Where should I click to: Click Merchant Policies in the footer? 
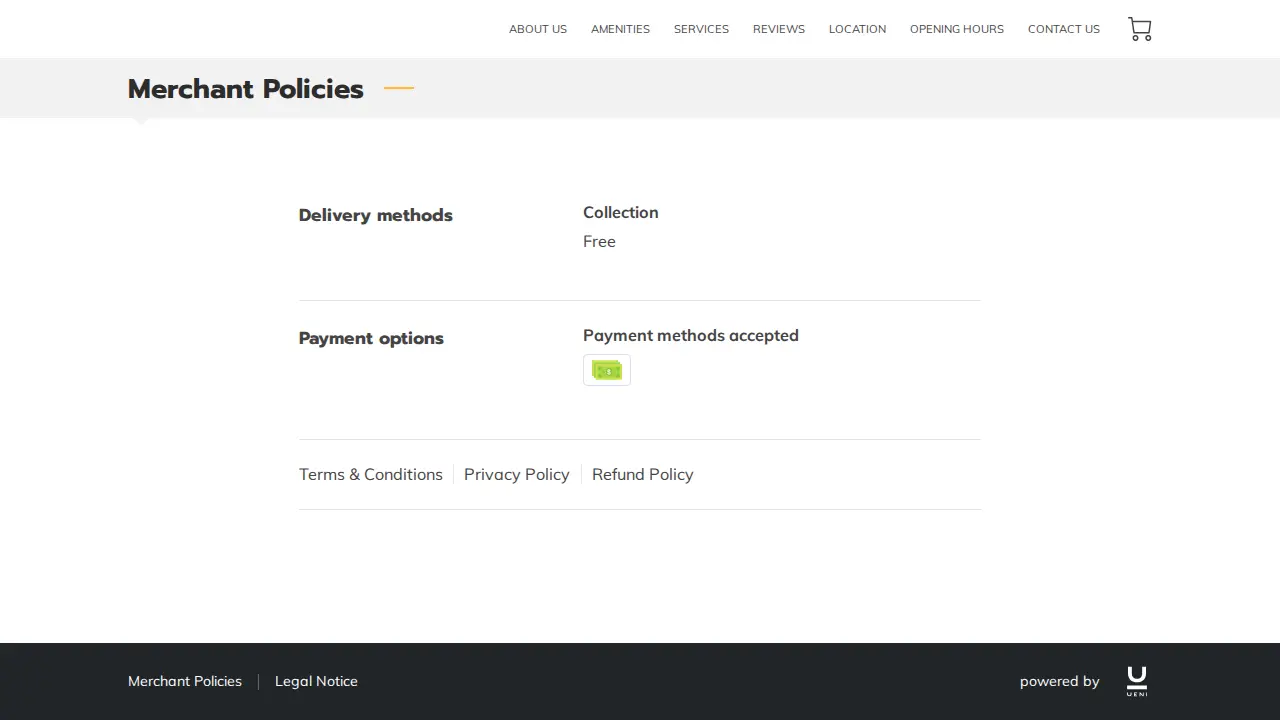(185, 681)
